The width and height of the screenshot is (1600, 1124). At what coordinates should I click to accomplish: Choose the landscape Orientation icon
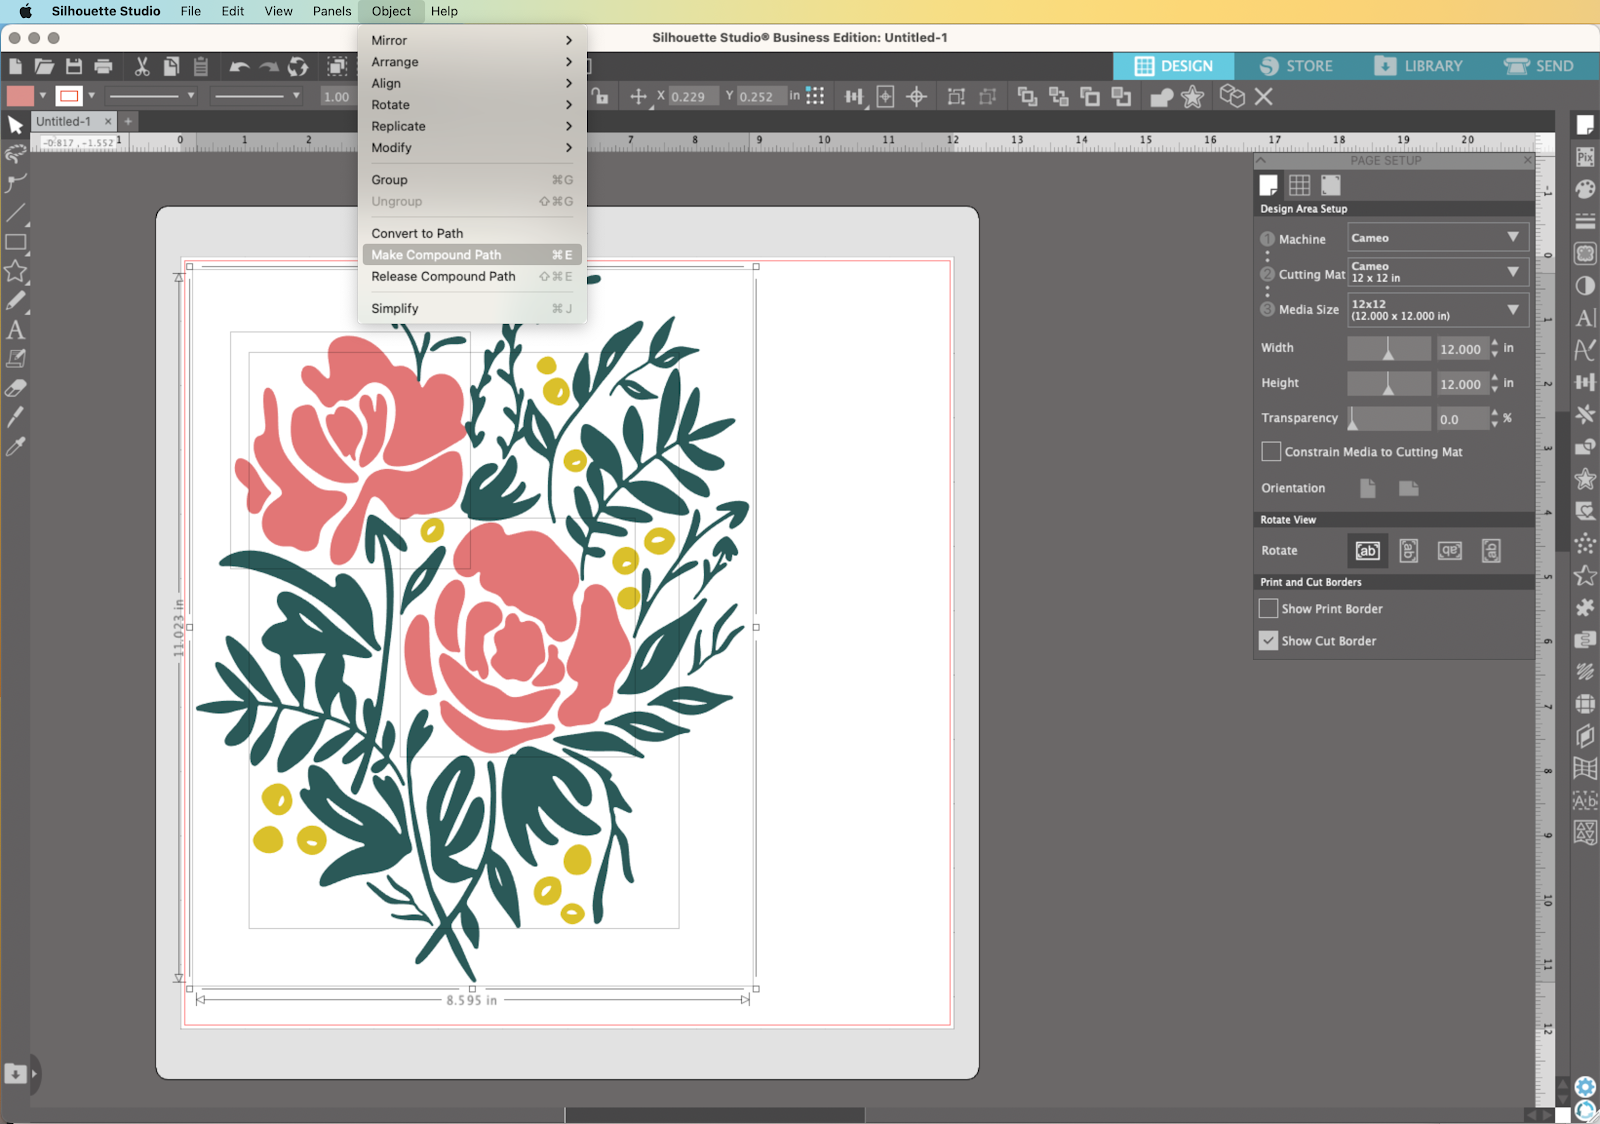(x=1409, y=488)
